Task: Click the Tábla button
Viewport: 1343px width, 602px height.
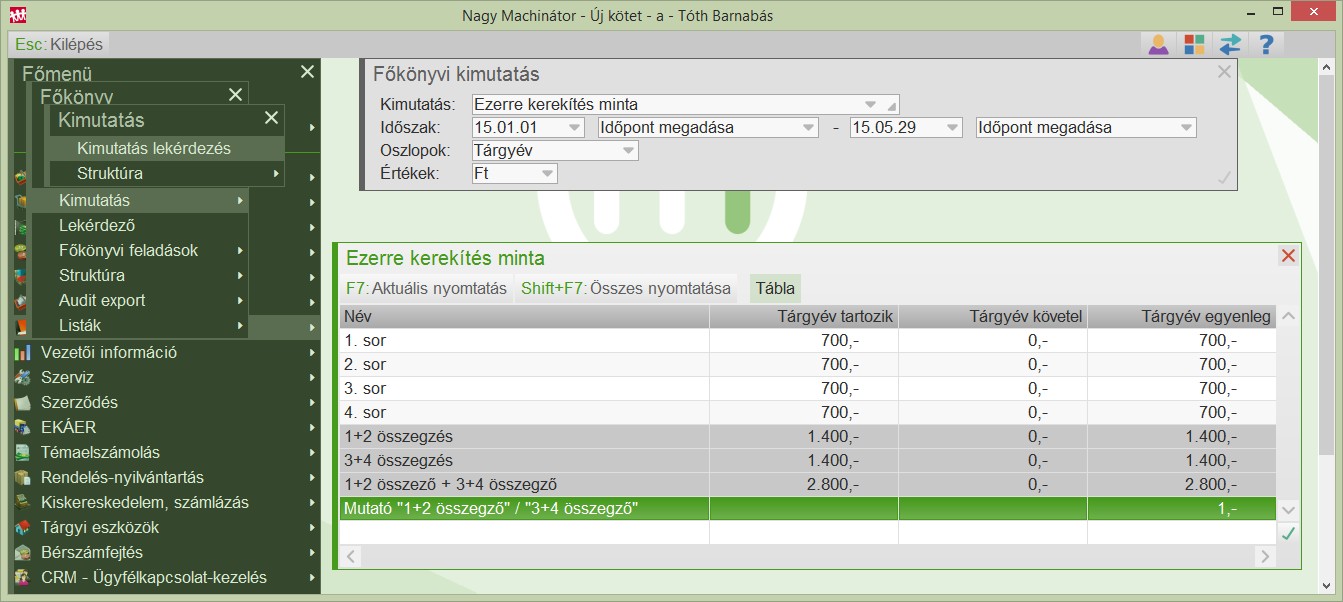Action: coord(775,289)
